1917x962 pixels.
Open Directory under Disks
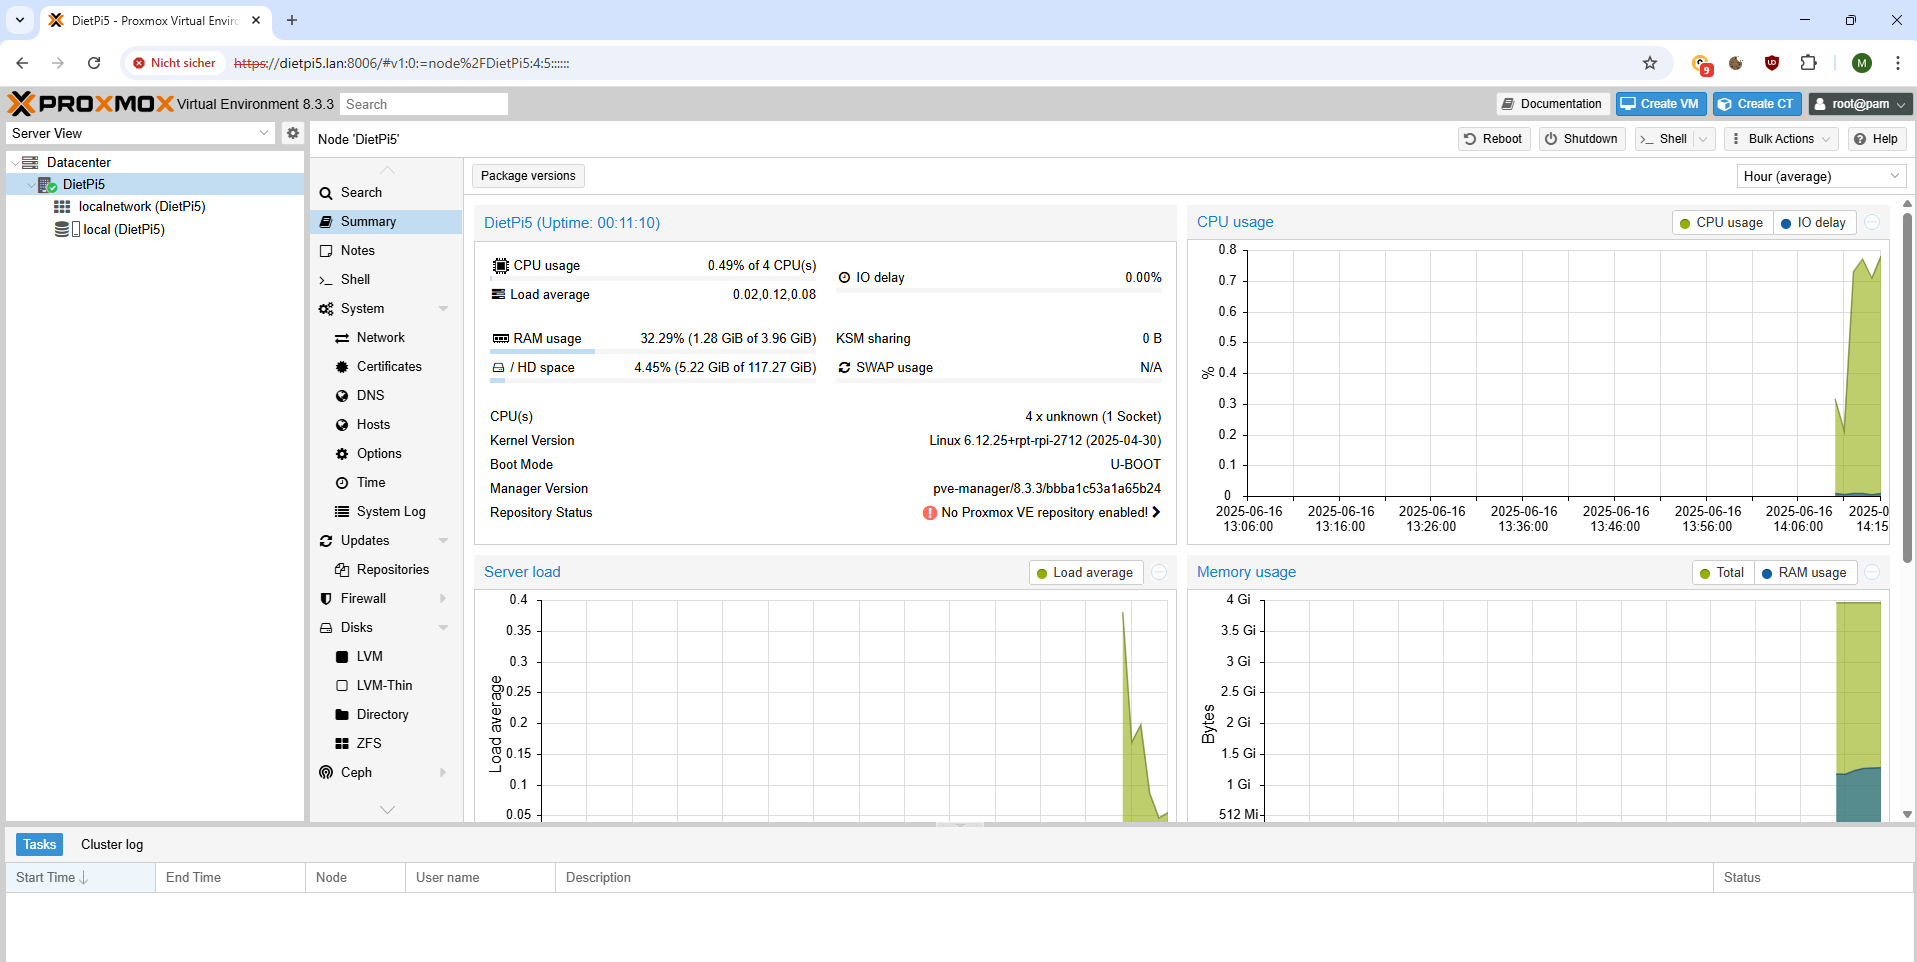pos(386,714)
